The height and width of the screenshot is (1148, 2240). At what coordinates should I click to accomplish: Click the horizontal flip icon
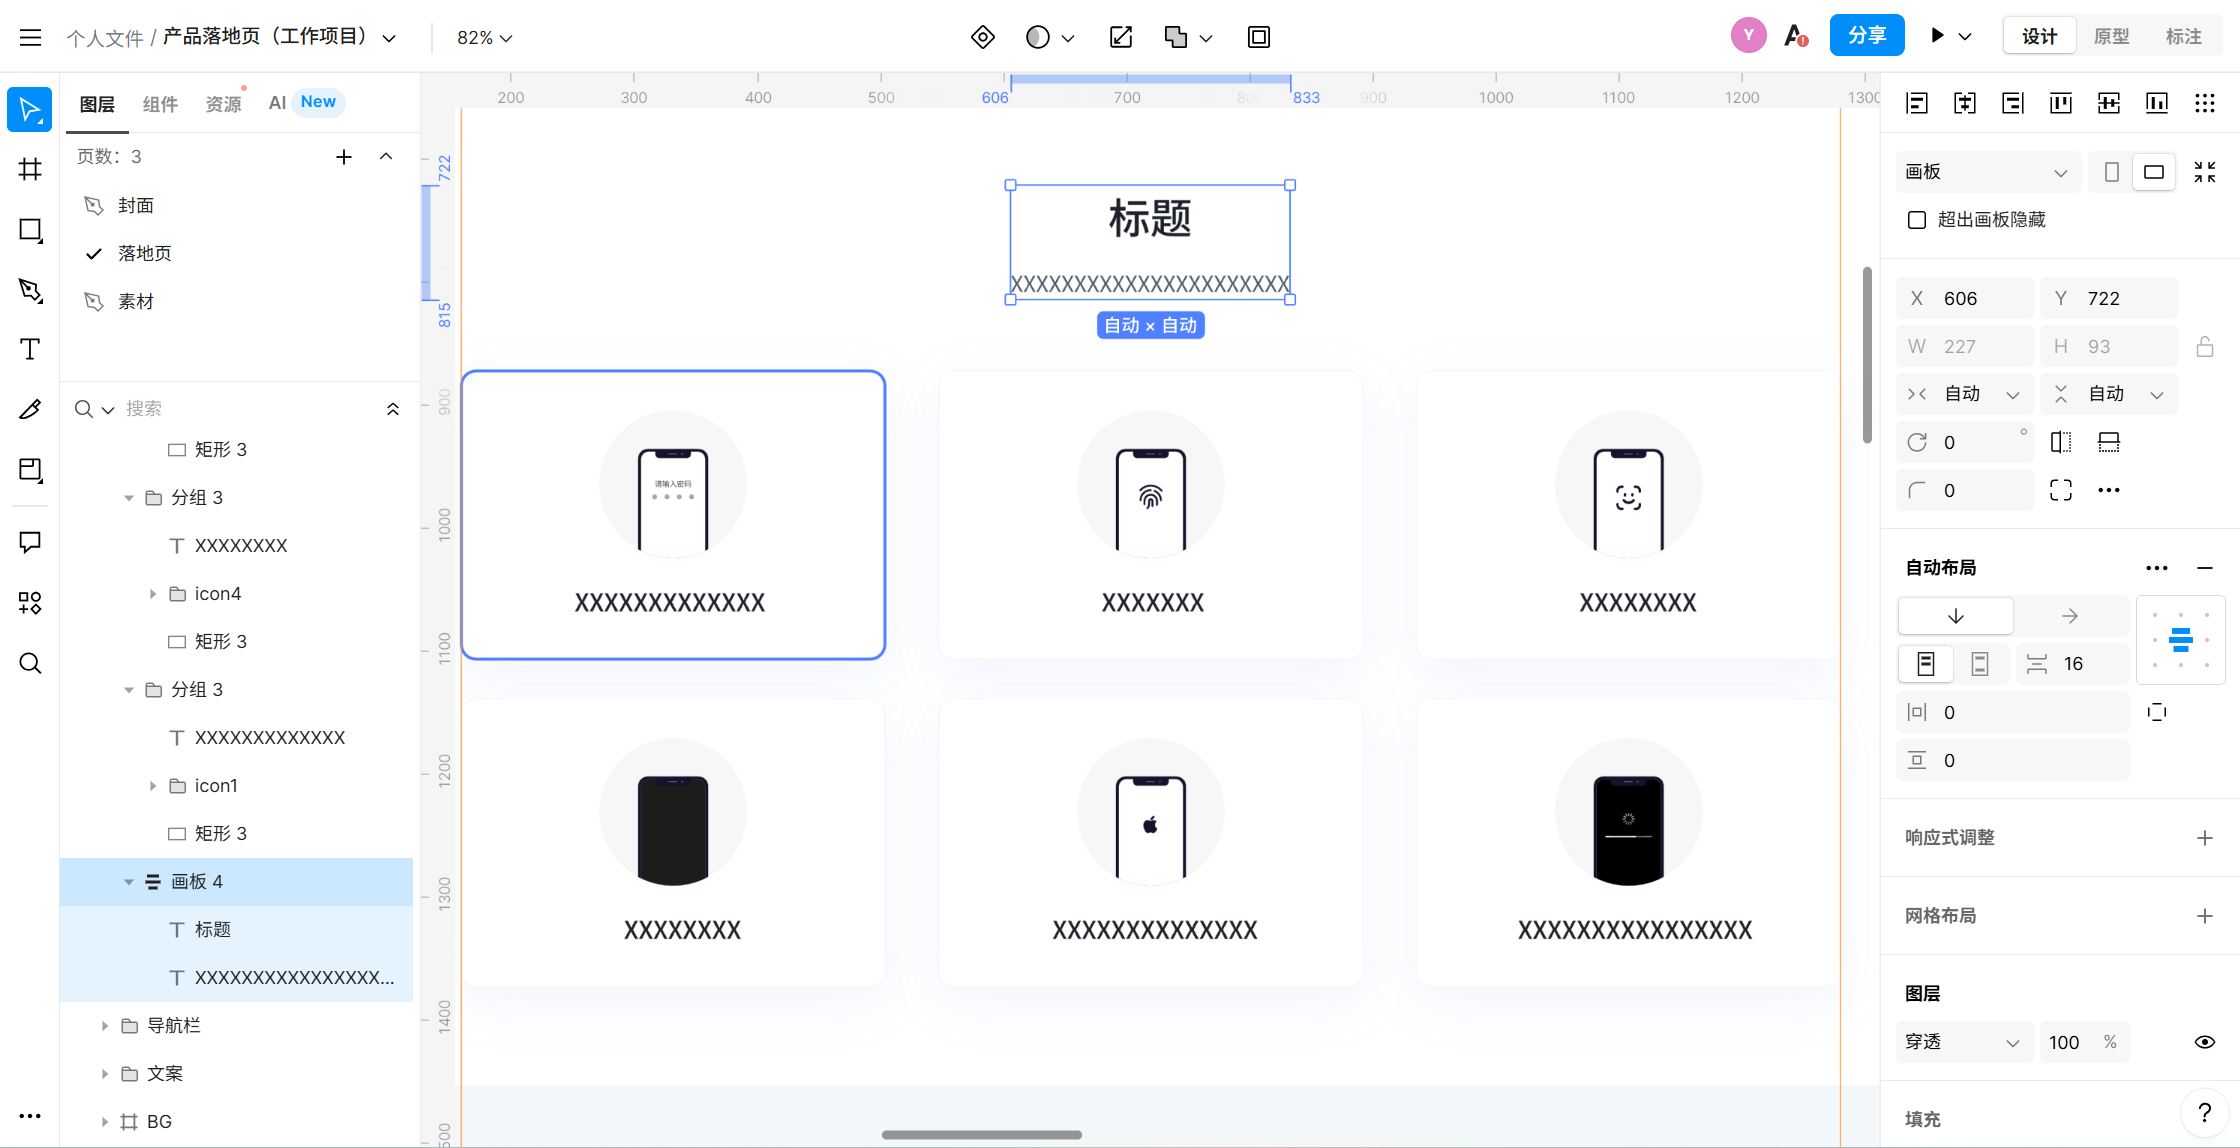click(x=2061, y=442)
